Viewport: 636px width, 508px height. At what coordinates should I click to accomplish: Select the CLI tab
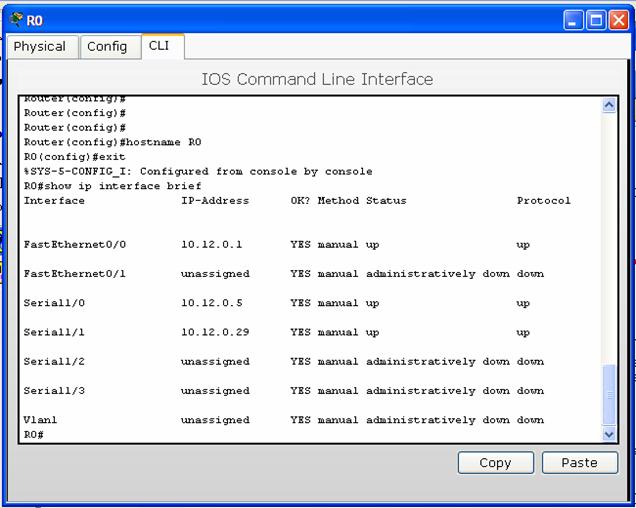point(159,46)
